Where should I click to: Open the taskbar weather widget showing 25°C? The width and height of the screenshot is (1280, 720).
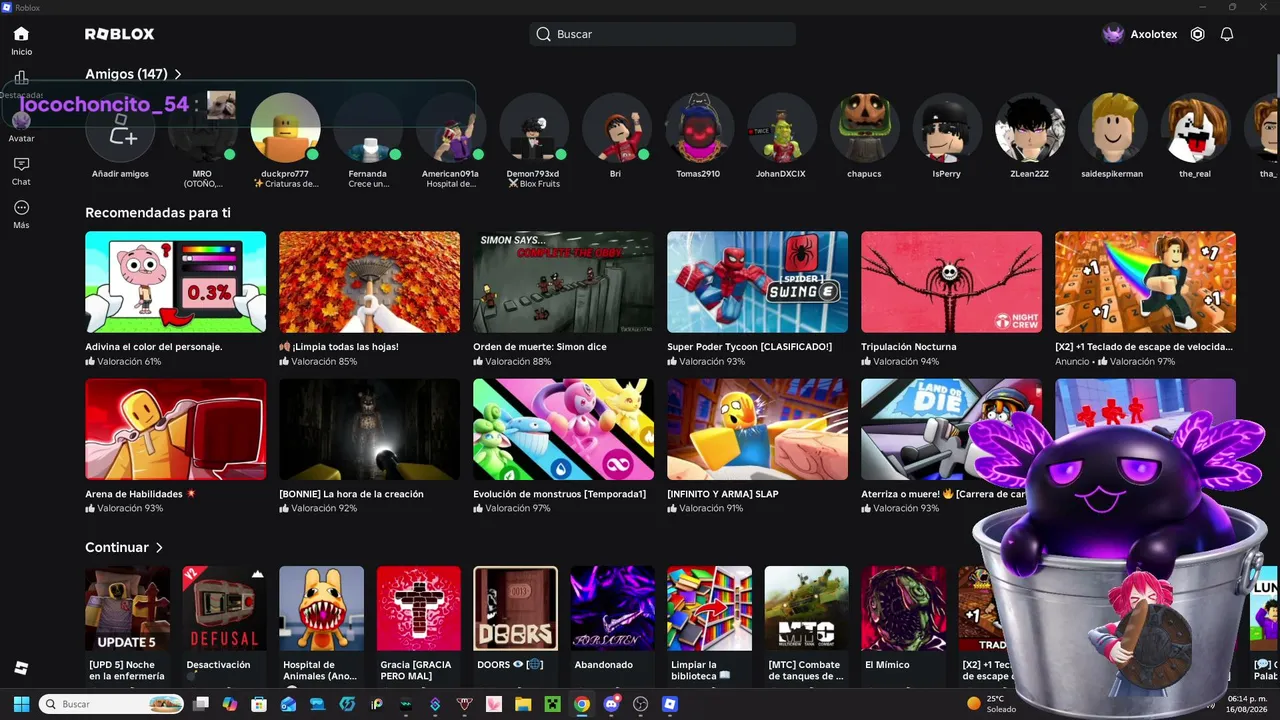992,704
